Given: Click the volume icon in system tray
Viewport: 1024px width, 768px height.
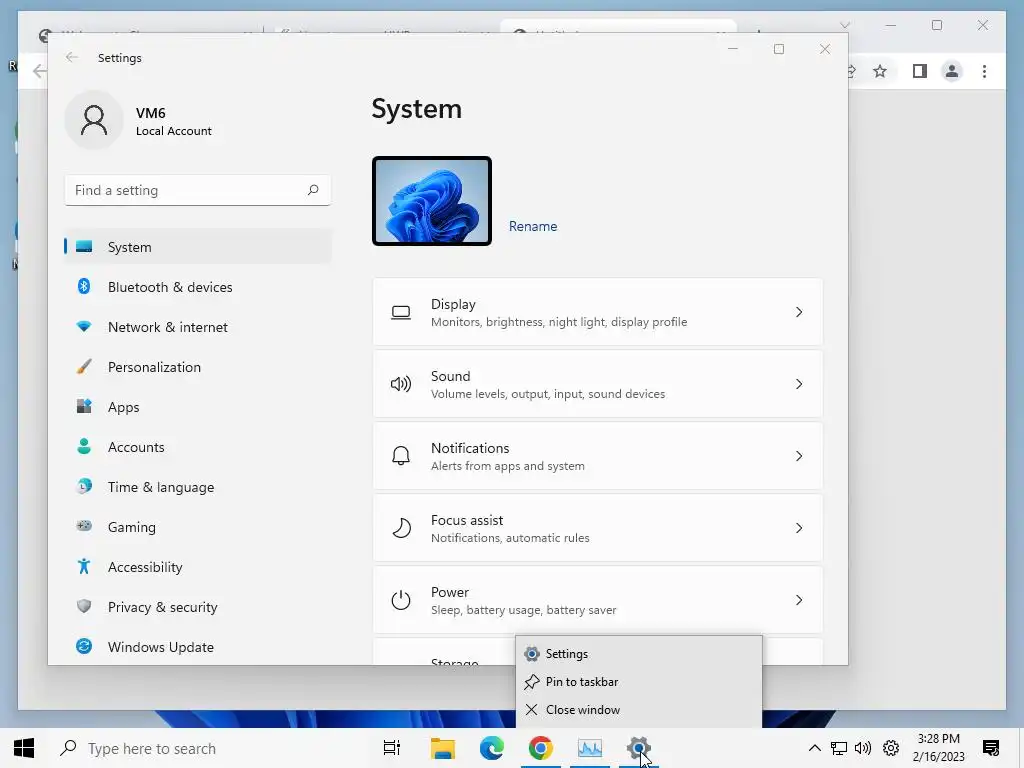Looking at the screenshot, I should [x=863, y=748].
